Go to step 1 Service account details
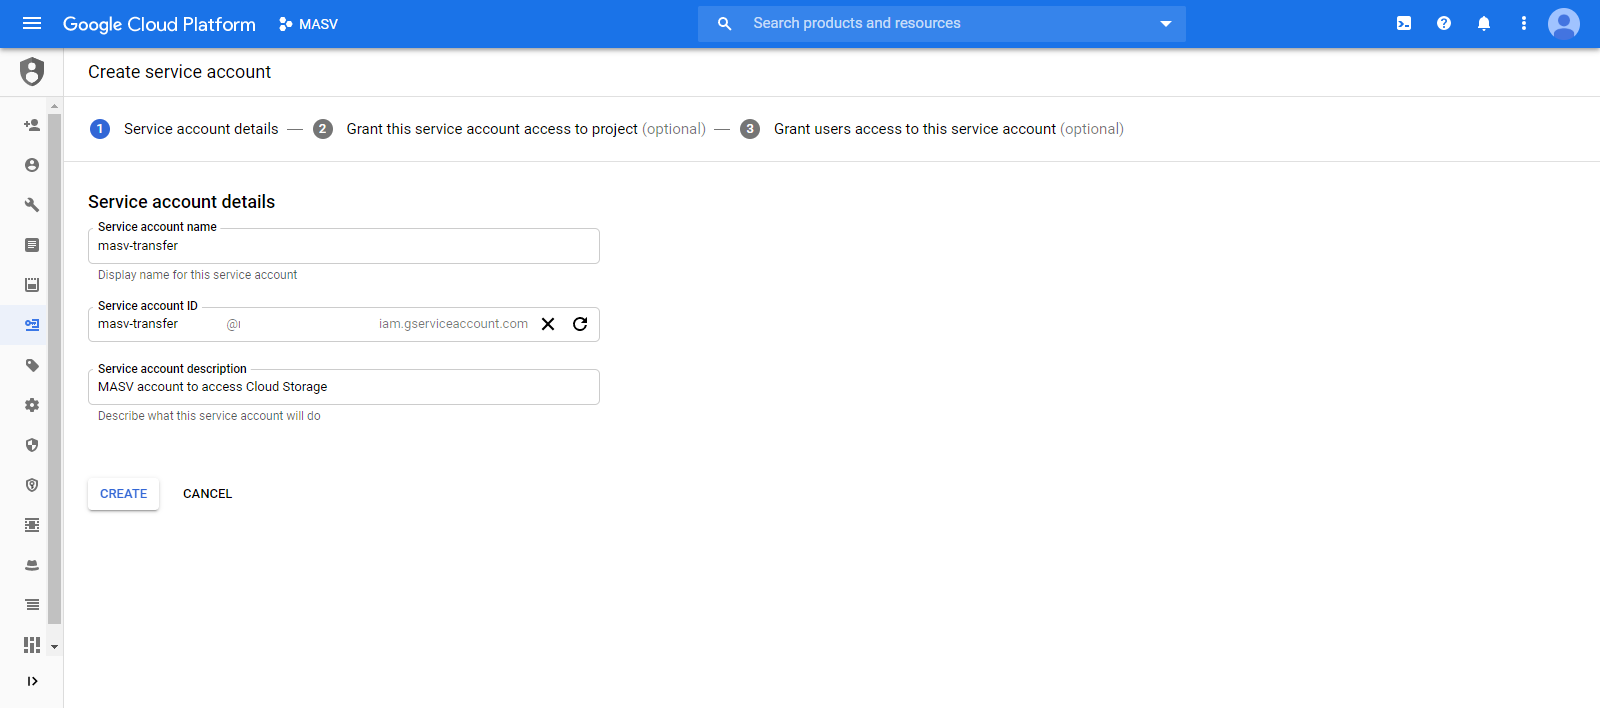The height and width of the screenshot is (708, 1600). pos(184,129)
